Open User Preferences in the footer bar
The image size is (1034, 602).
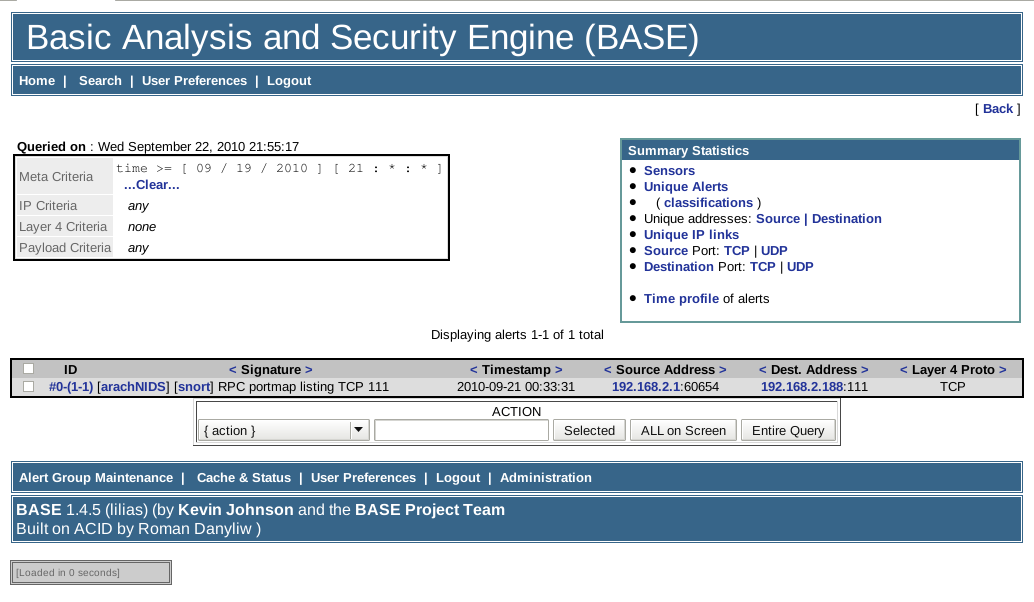point(363,477)
